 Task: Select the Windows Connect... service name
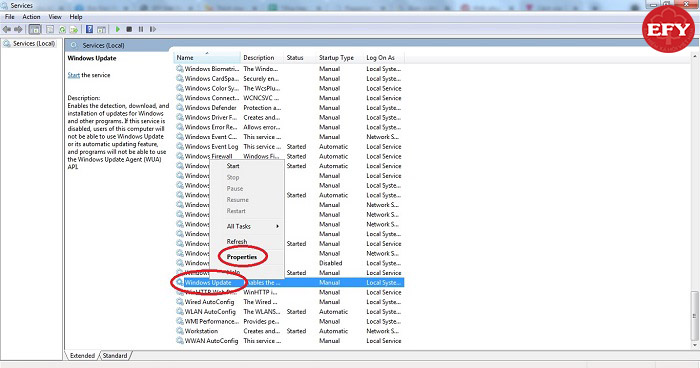(212, 98)
